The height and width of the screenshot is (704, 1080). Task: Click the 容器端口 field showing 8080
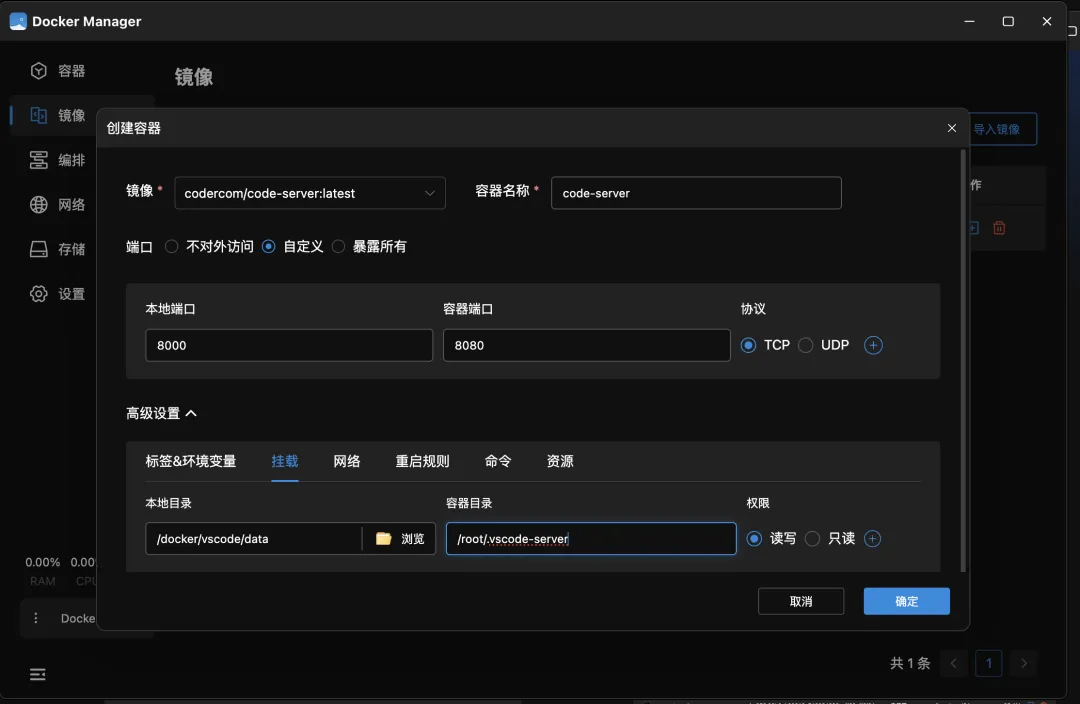[x=587, y=345]
